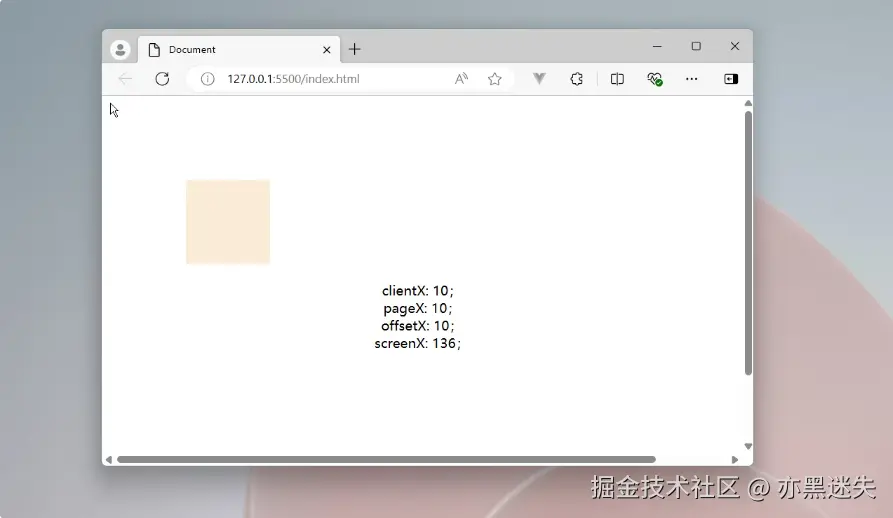Click the scroll up arrow
The width and height of the screenshot is (893, 518).
pos(748,103)
